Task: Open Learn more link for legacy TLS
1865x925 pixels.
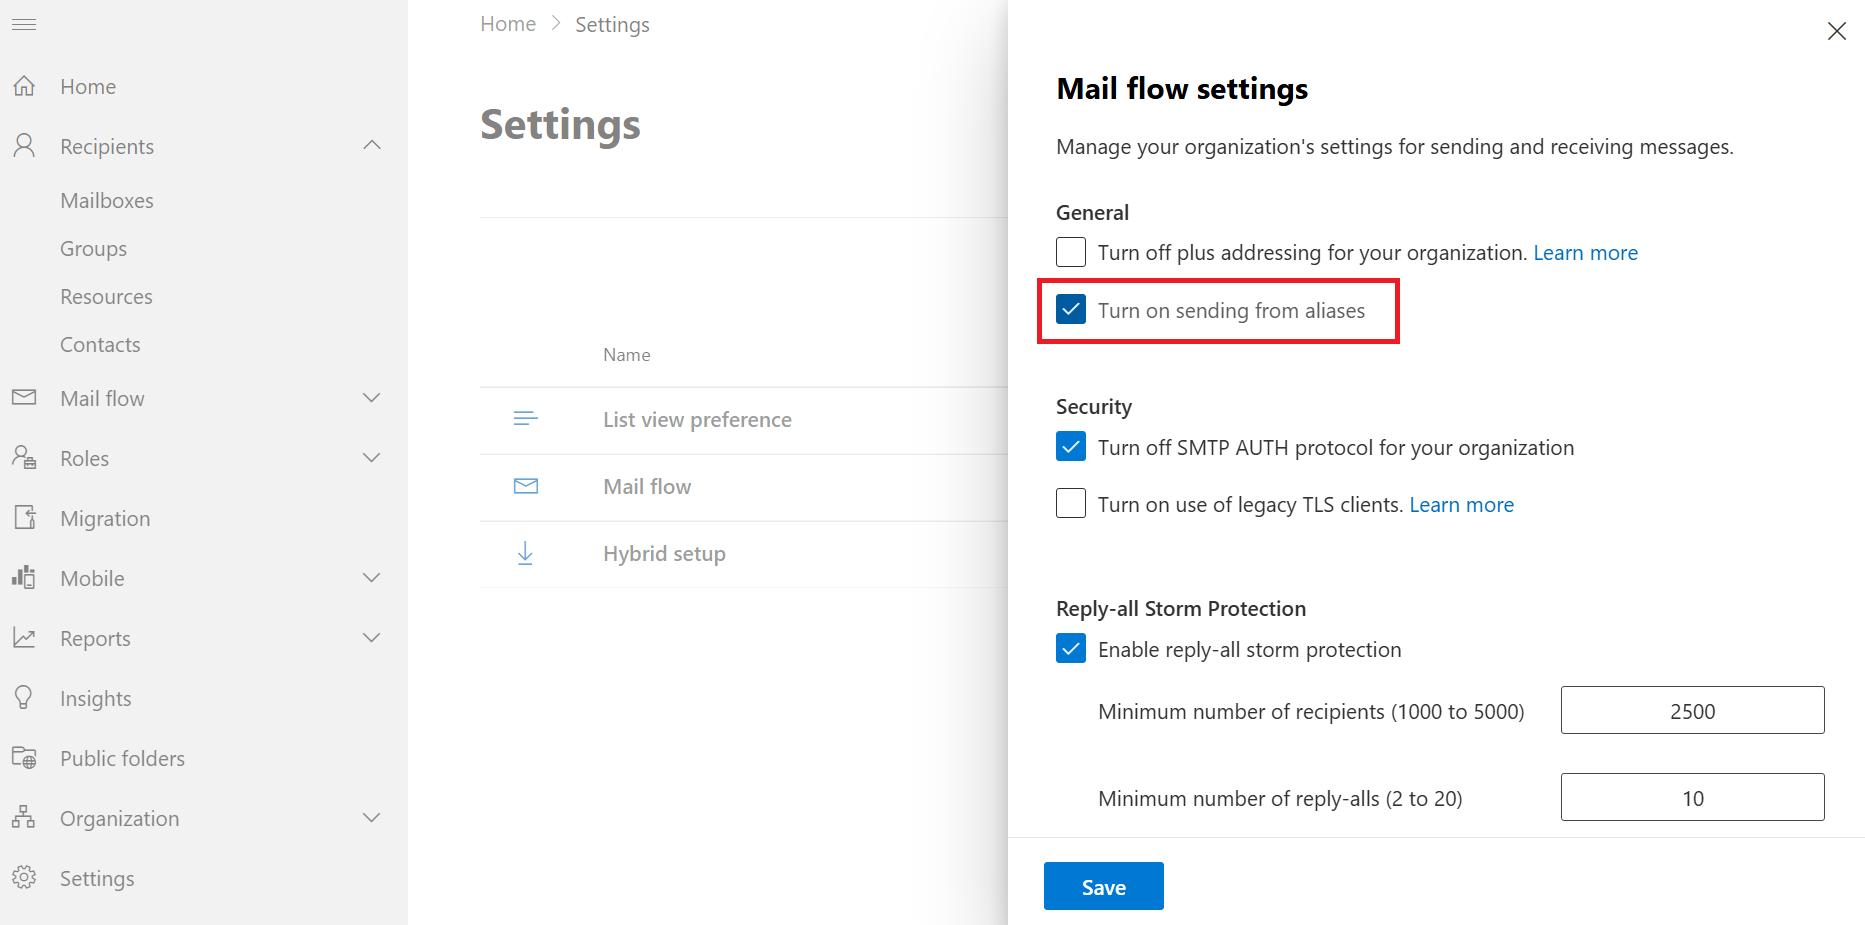Action: point(1461,505)
